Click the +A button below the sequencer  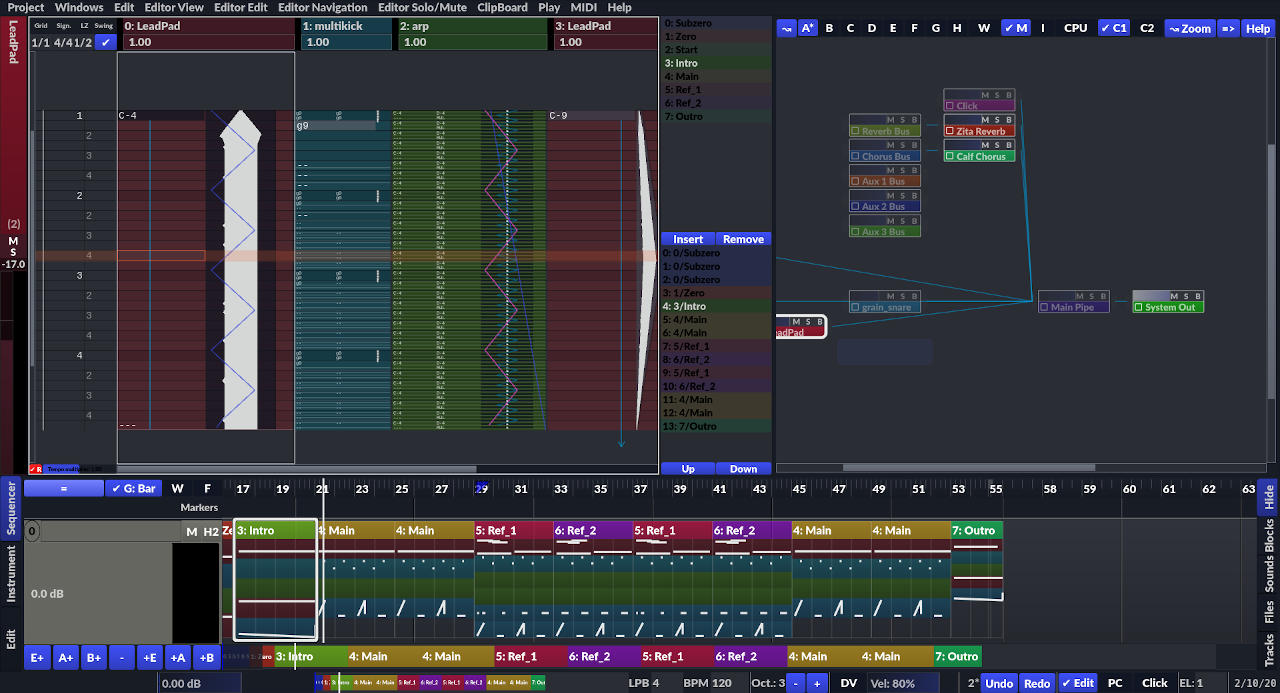click(x=177, y=657)
